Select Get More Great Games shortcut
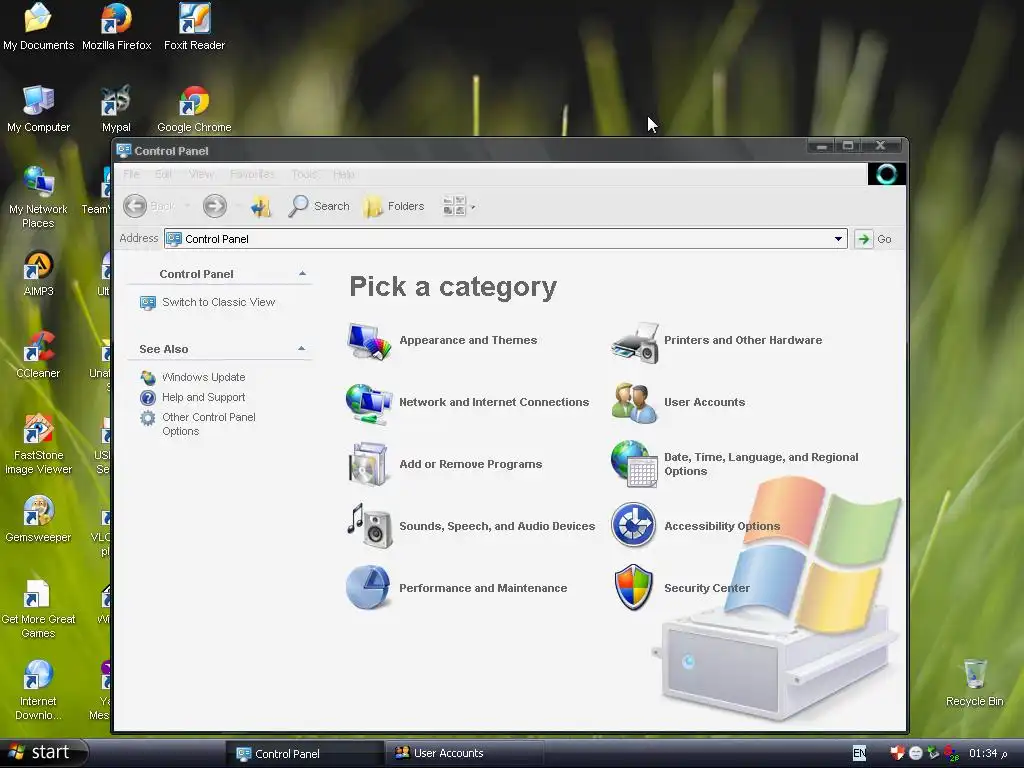Screen dimensions: 1024x768 pyautogui.click(x=38, y=609)
